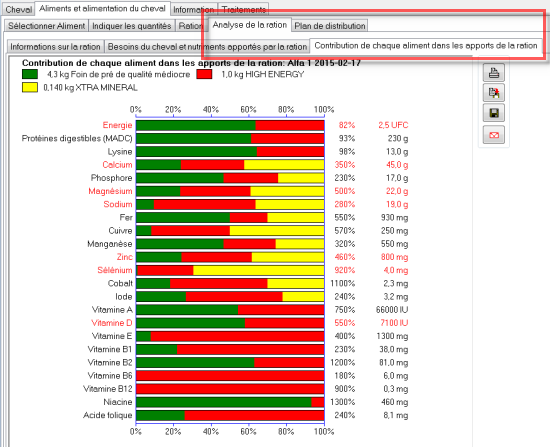Viewport: 550px width, 447px height.
Task: Open the Ration tab
Action: [x=190, y=26]
